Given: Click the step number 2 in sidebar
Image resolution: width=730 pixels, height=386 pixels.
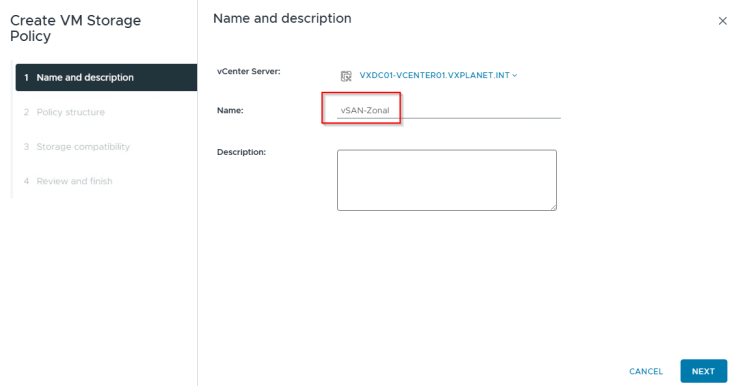Looking at the screenshot, I should (x=26, y=112).
